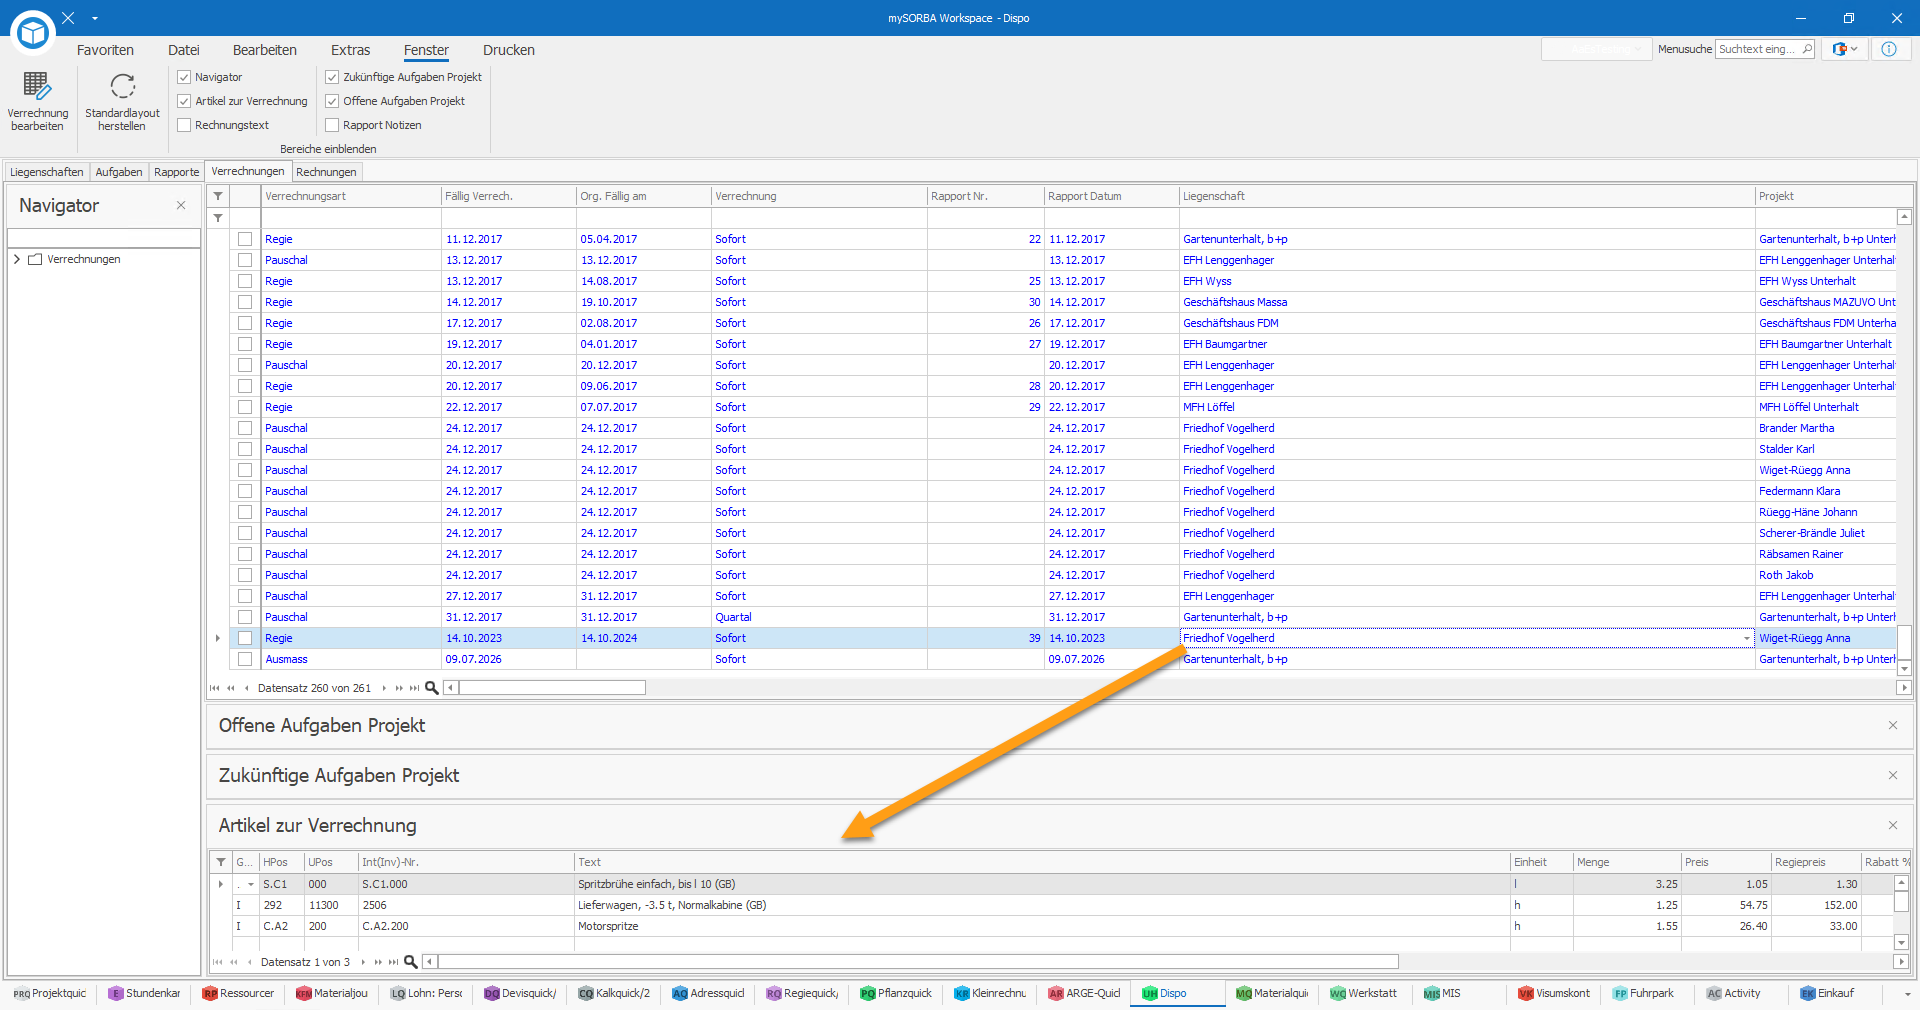This screenshot has width=1920, height=1010.
Task: Expand the Verrechnungen tree node in Navigator
Action: (x=17, y=259)
